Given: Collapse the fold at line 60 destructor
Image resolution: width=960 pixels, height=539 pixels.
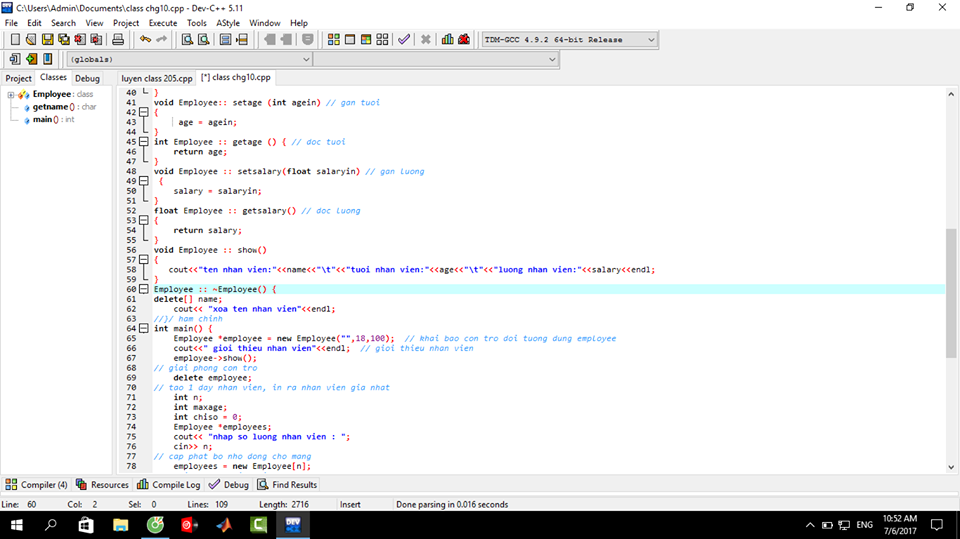Looking at the screenshot, I should (144, 290).
